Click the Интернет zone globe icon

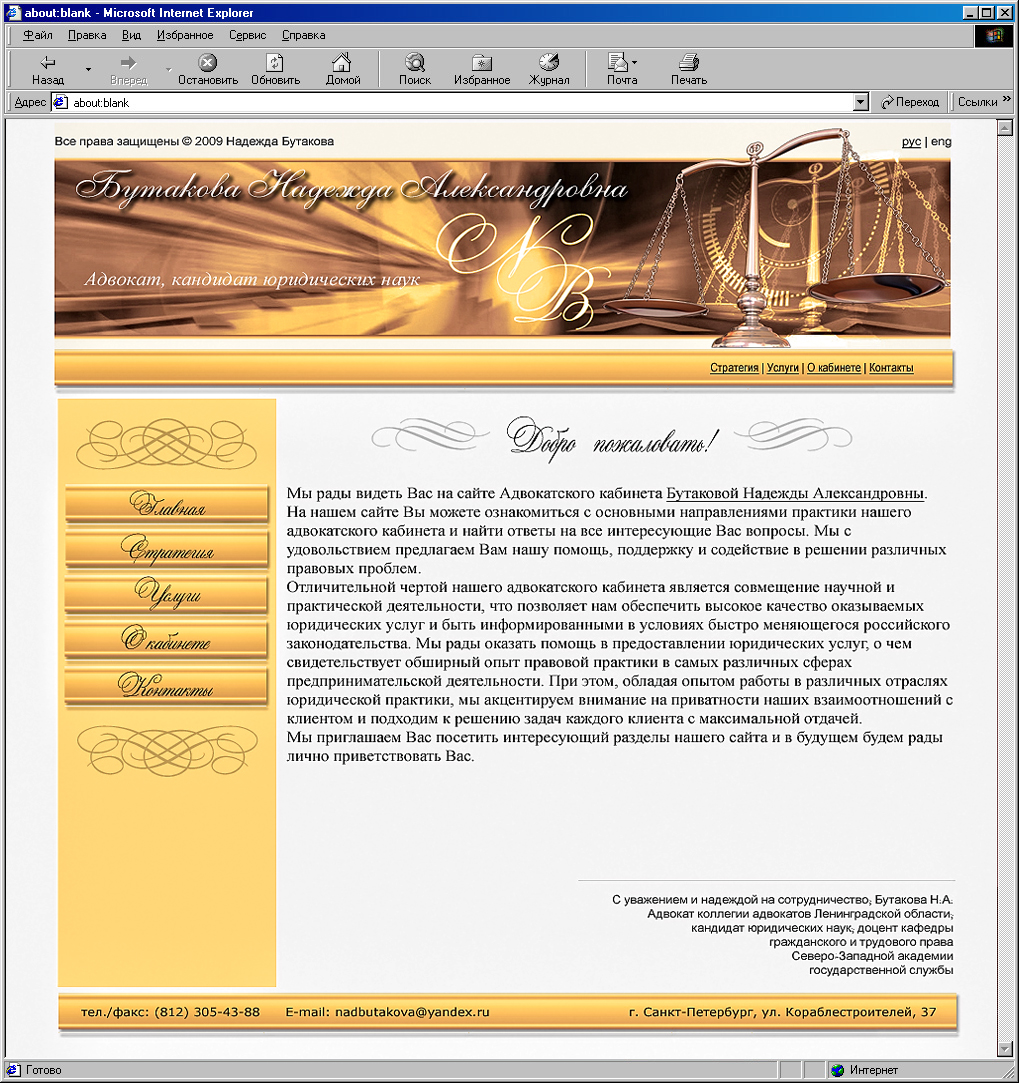coord(838,1070)
